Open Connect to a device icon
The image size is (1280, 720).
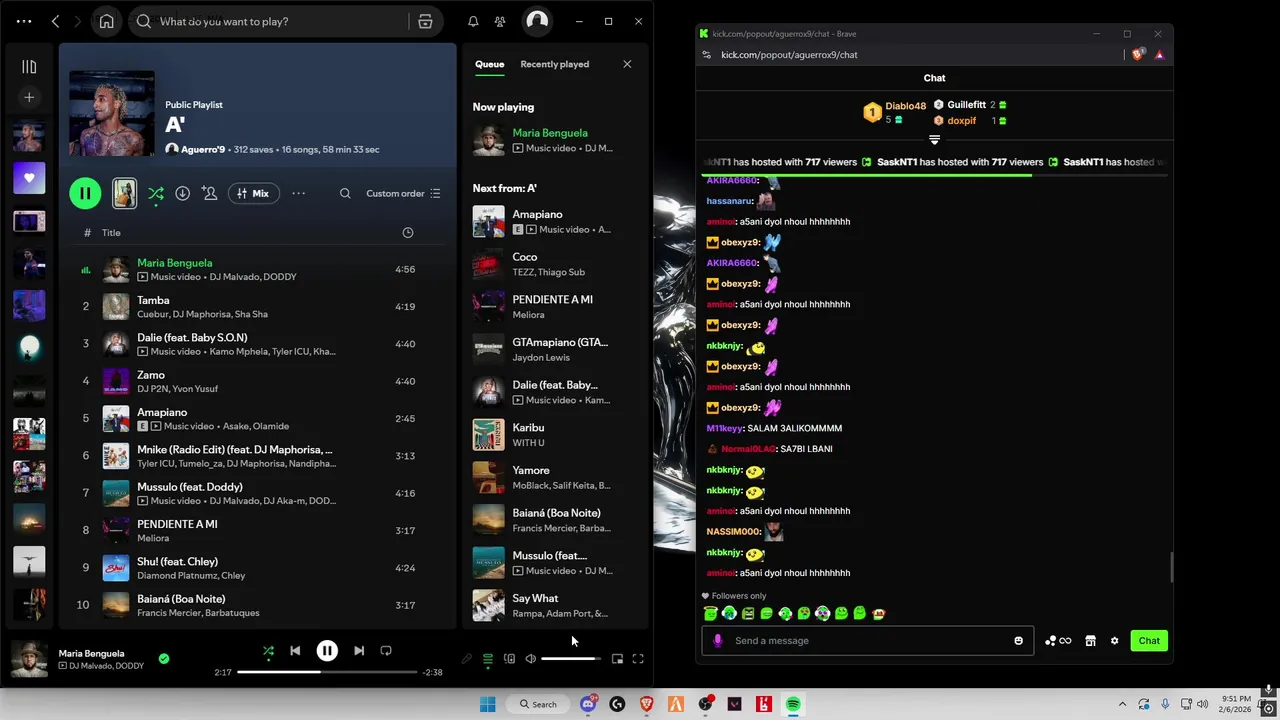pos(509,659)
